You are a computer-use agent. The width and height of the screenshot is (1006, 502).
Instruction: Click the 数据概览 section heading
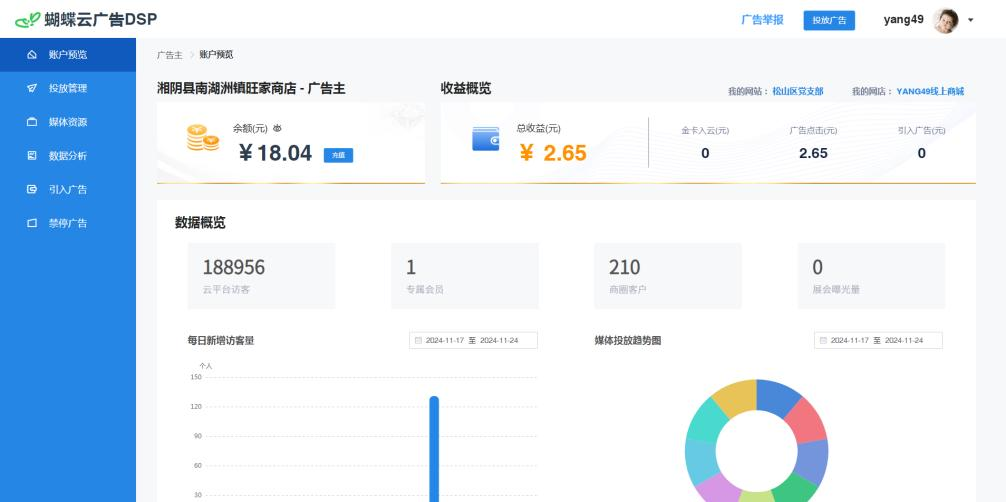coord(200,223)
